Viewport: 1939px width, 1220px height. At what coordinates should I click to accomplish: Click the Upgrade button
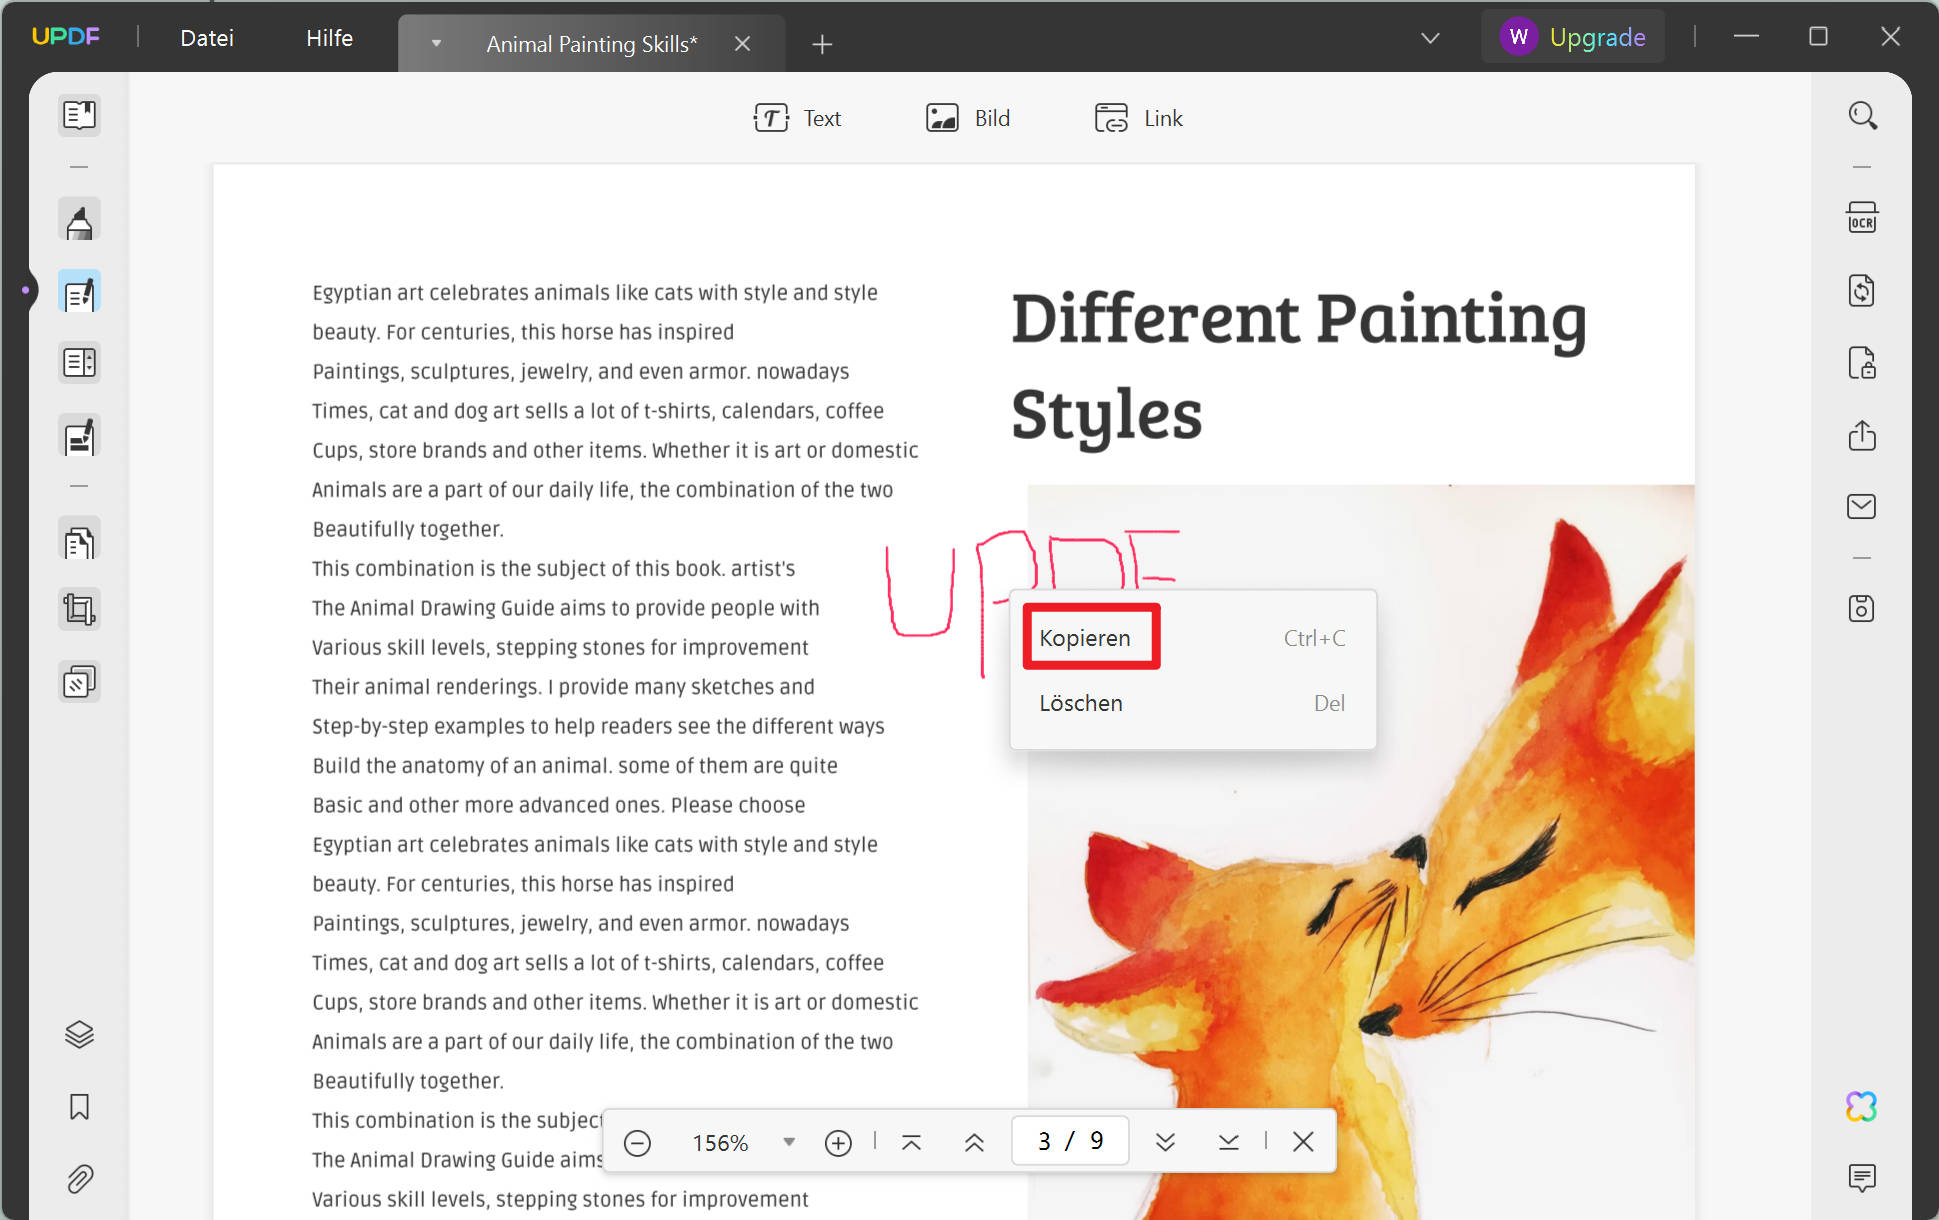1597,37
